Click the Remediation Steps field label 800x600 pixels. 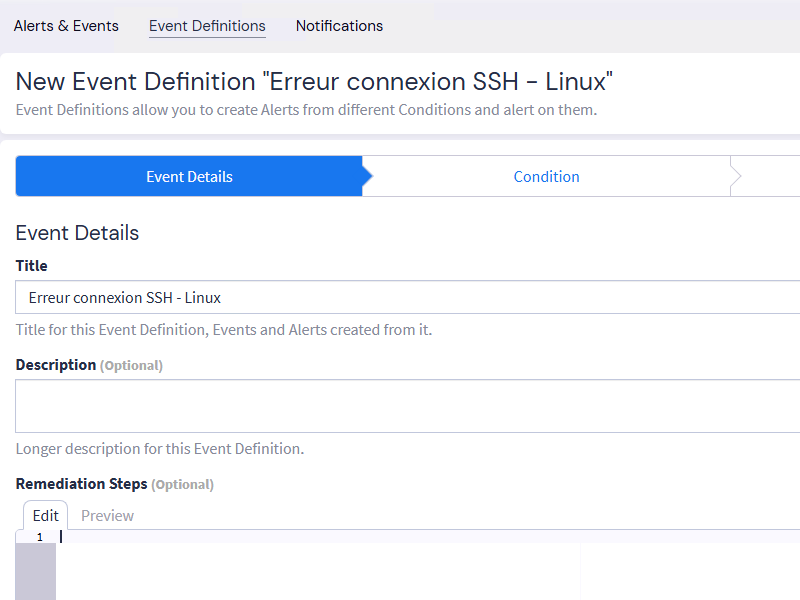tap(82, 484)
